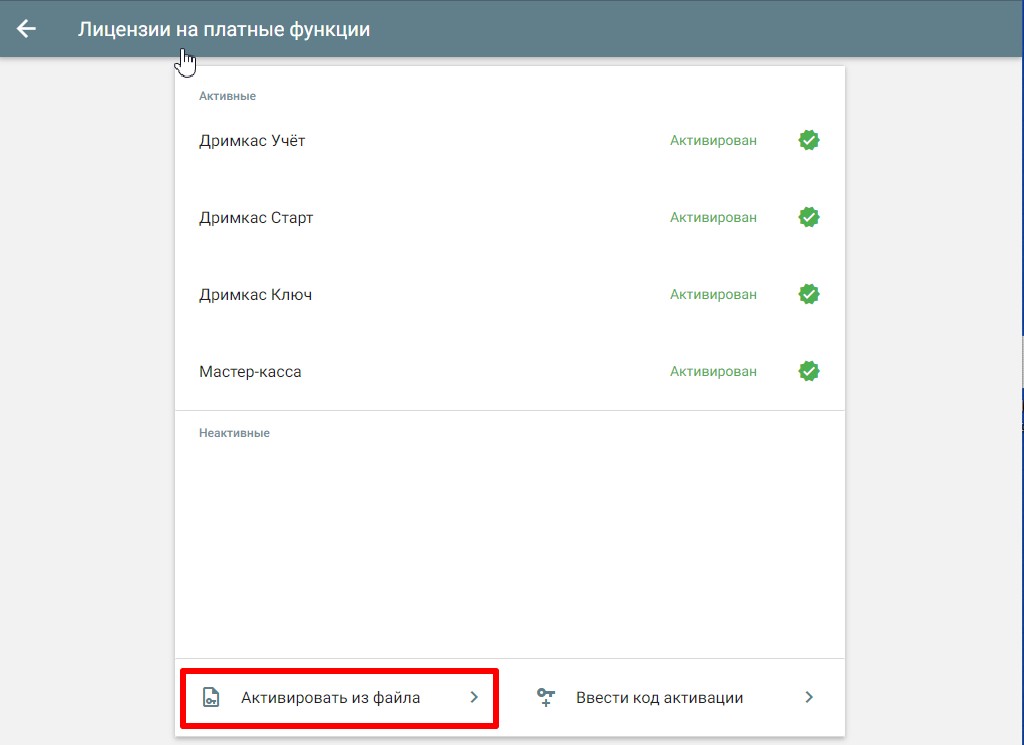The width and height of the screenshot is (1024, 745).
Task: Choose Активировать из файла
Action: coord(330,698)
